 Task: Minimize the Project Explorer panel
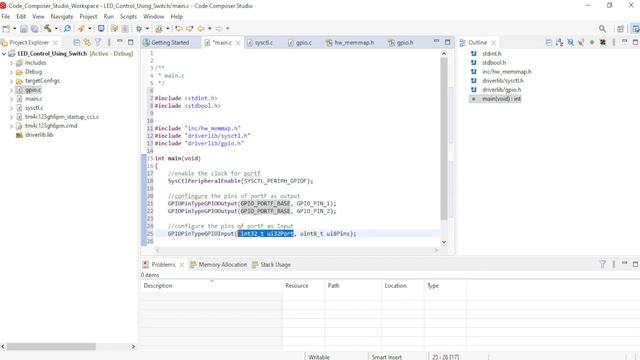pyautogui.click(x=120, y=42)
